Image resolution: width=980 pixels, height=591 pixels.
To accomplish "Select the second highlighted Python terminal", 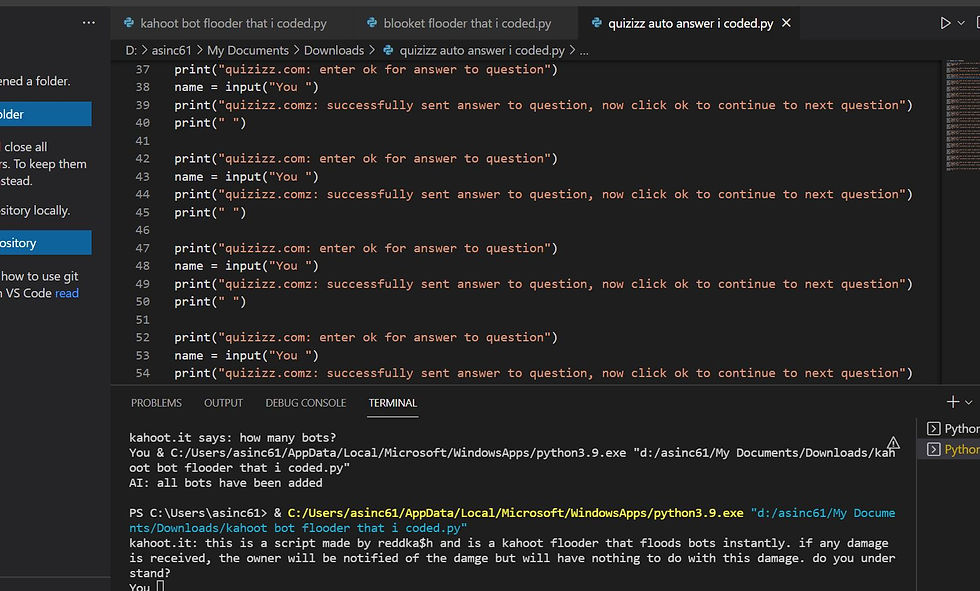I will [x=951, y=449].
